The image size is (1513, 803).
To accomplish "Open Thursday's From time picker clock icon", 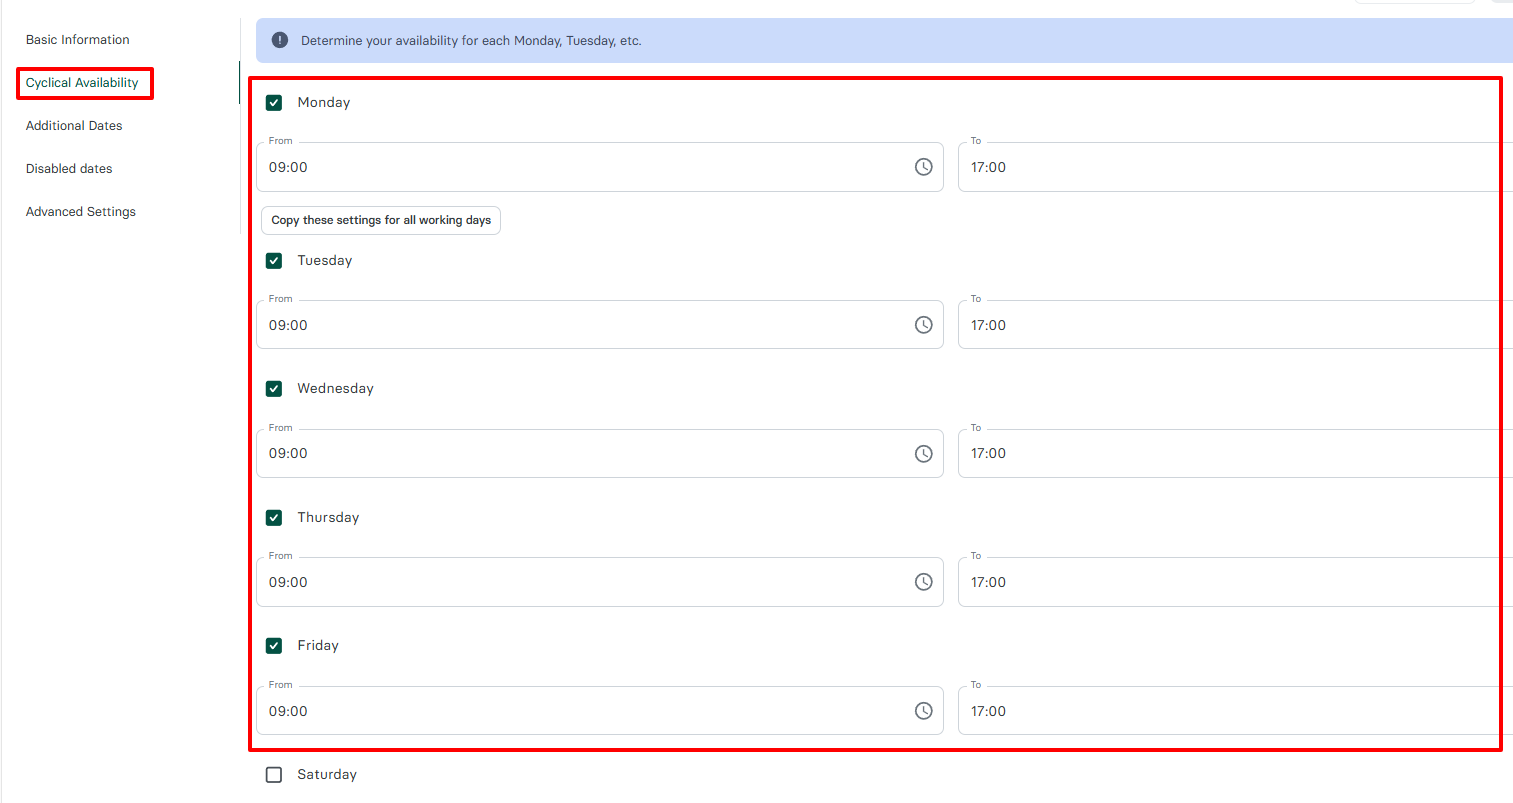I will (x=923, y=581).
